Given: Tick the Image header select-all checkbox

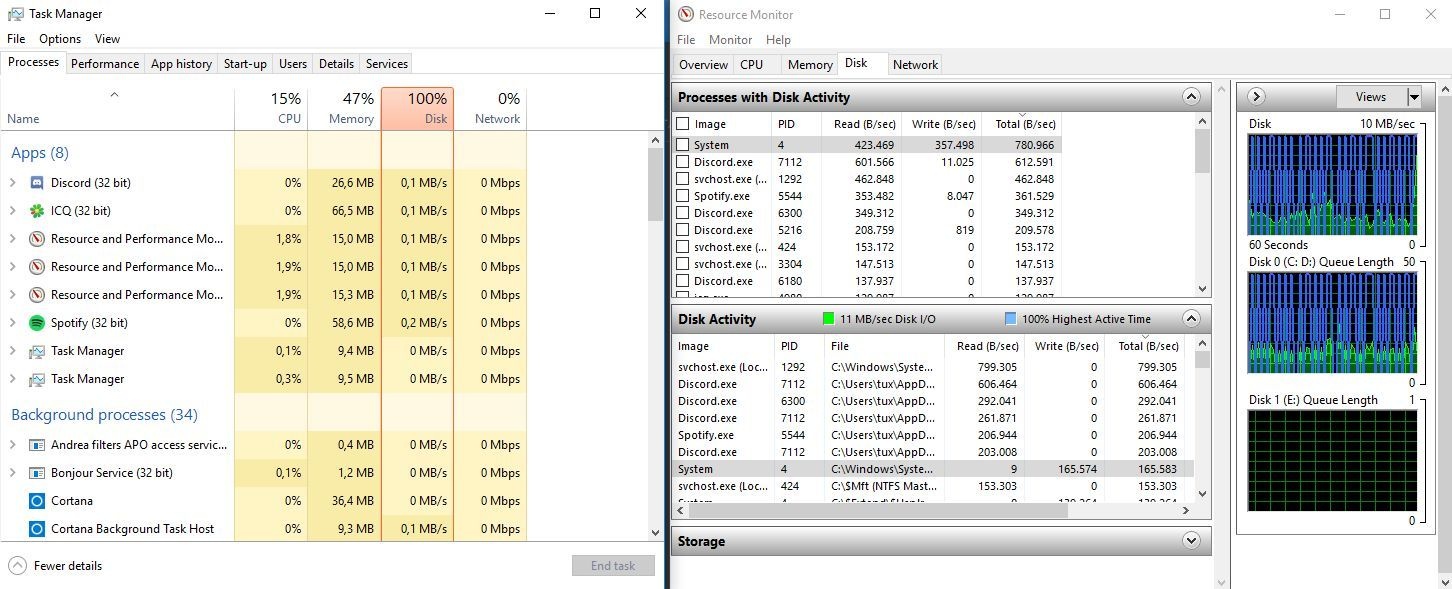Looking at the screenshot, I should point(683,124).
